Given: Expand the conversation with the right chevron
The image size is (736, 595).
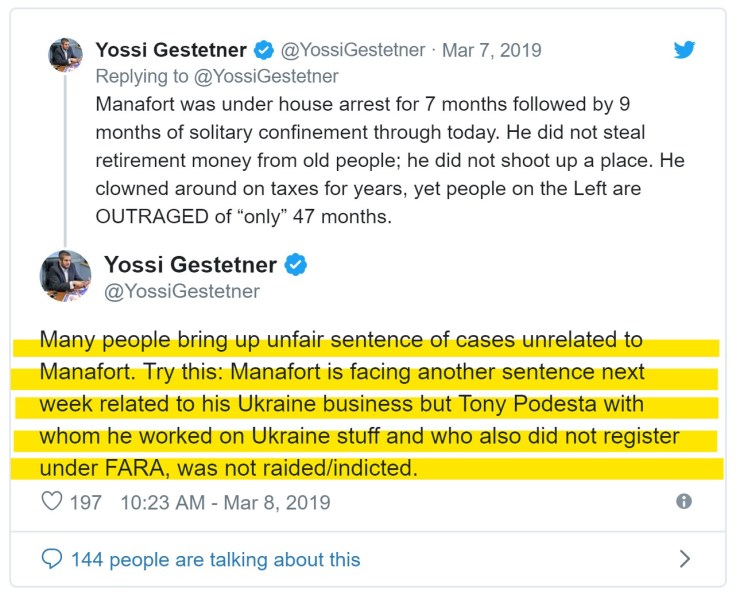Looking at the screenshot, I should [684, 559].
